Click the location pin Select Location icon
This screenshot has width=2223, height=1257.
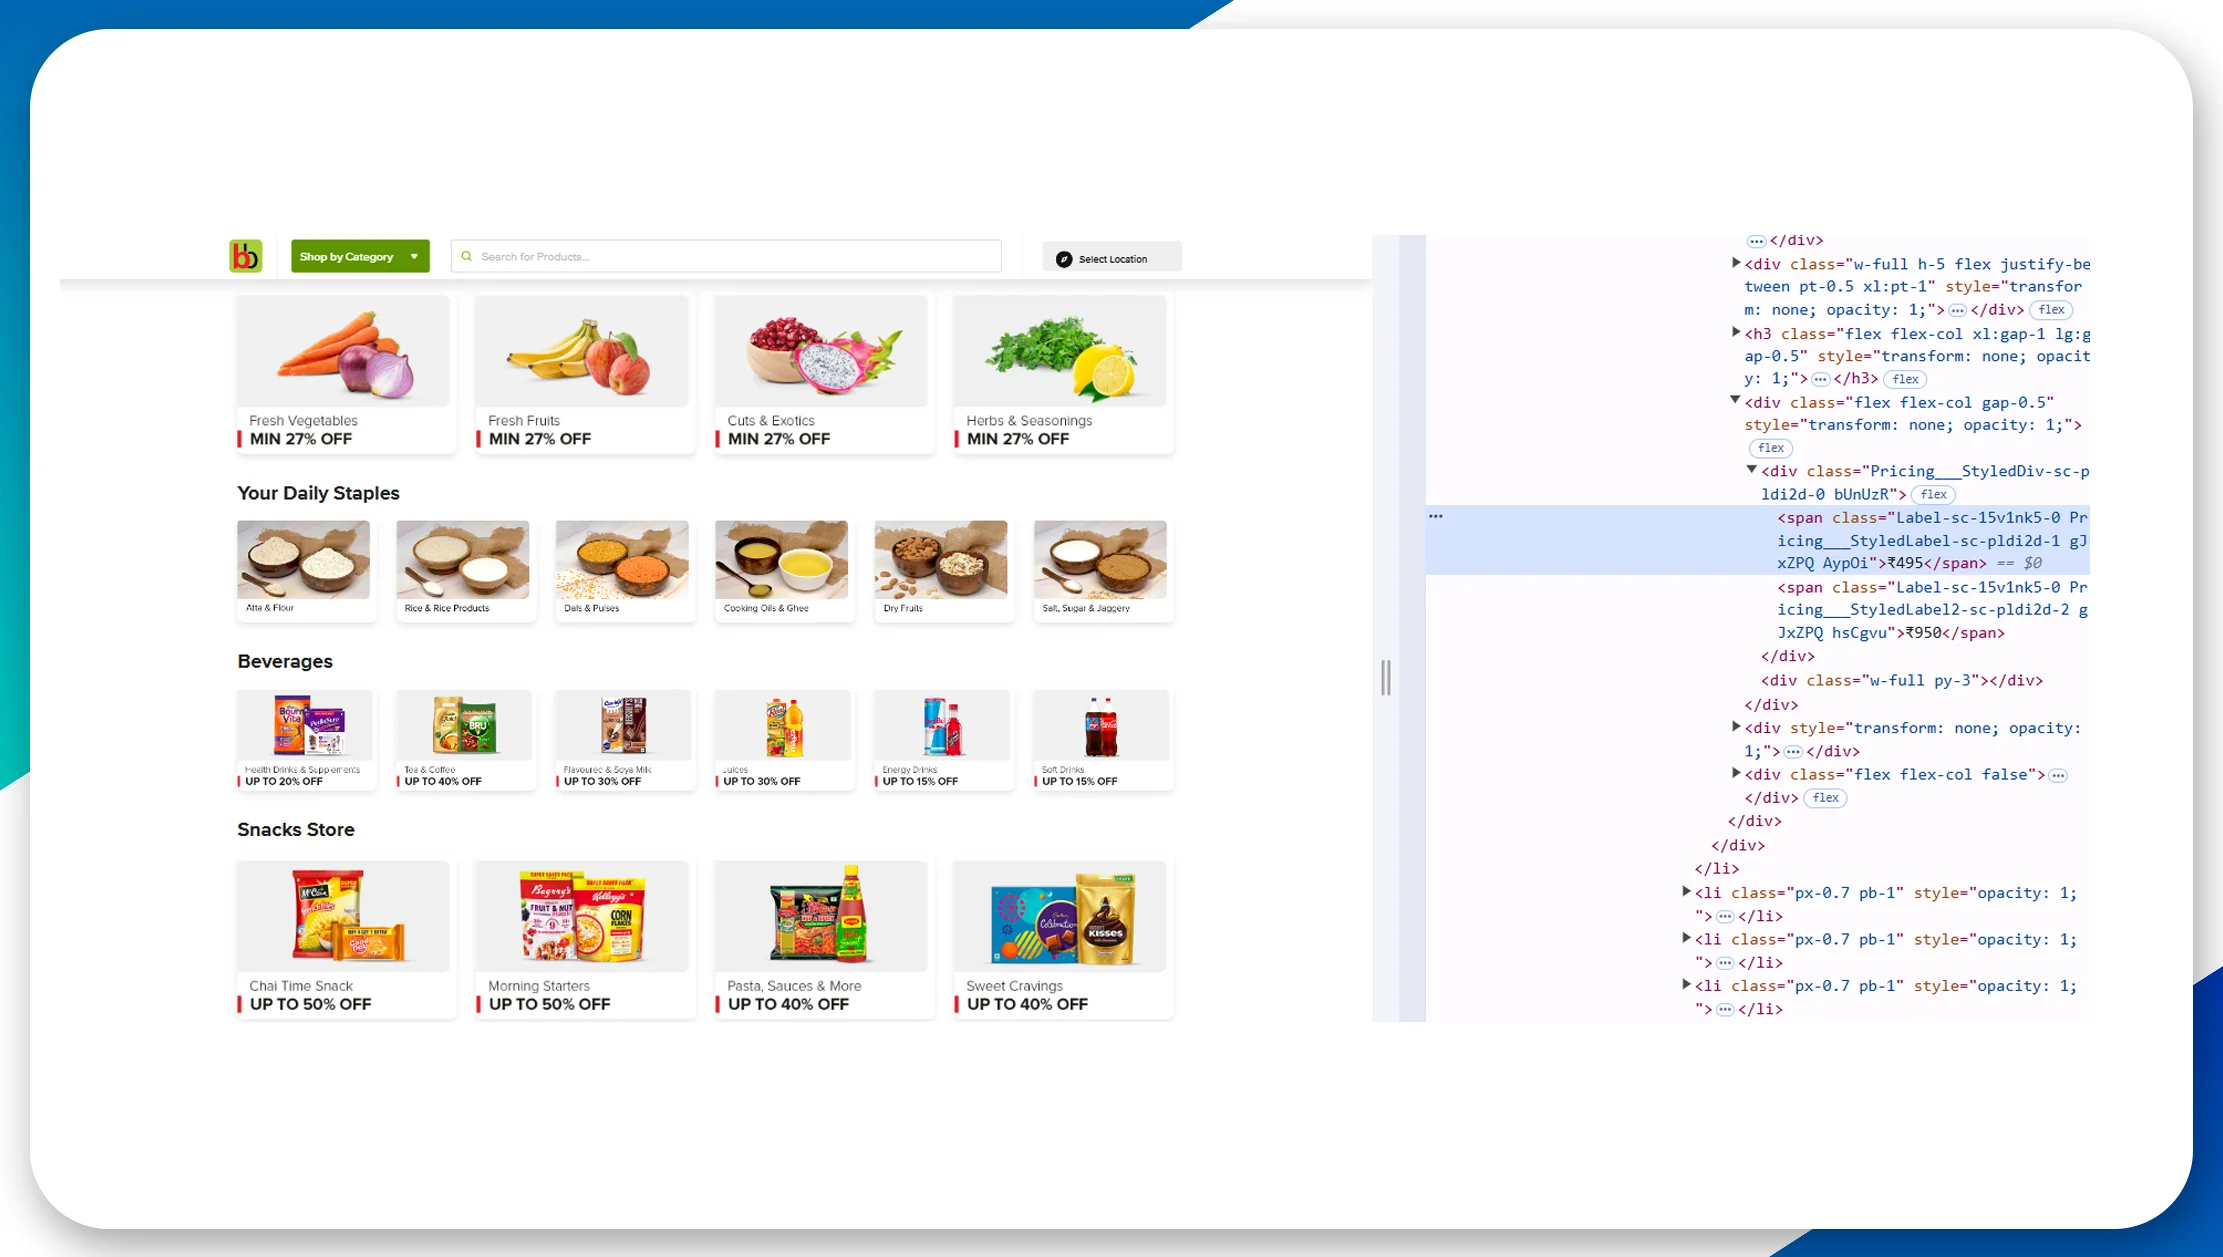[x=1064, y=257]
